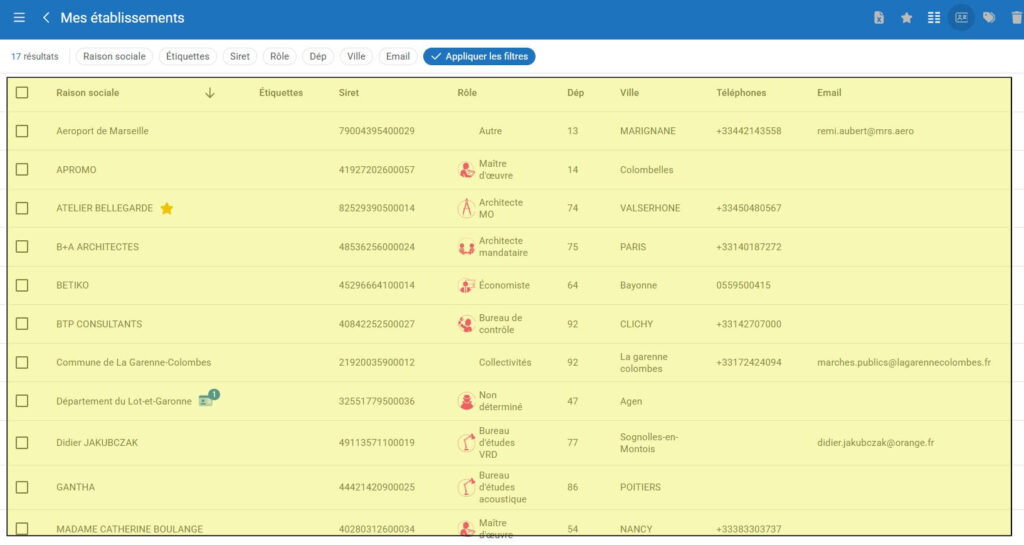Viewport: 1024px width, 545px height.
Task: Open the Ville filter chip
Action: [x=356, y=57]
